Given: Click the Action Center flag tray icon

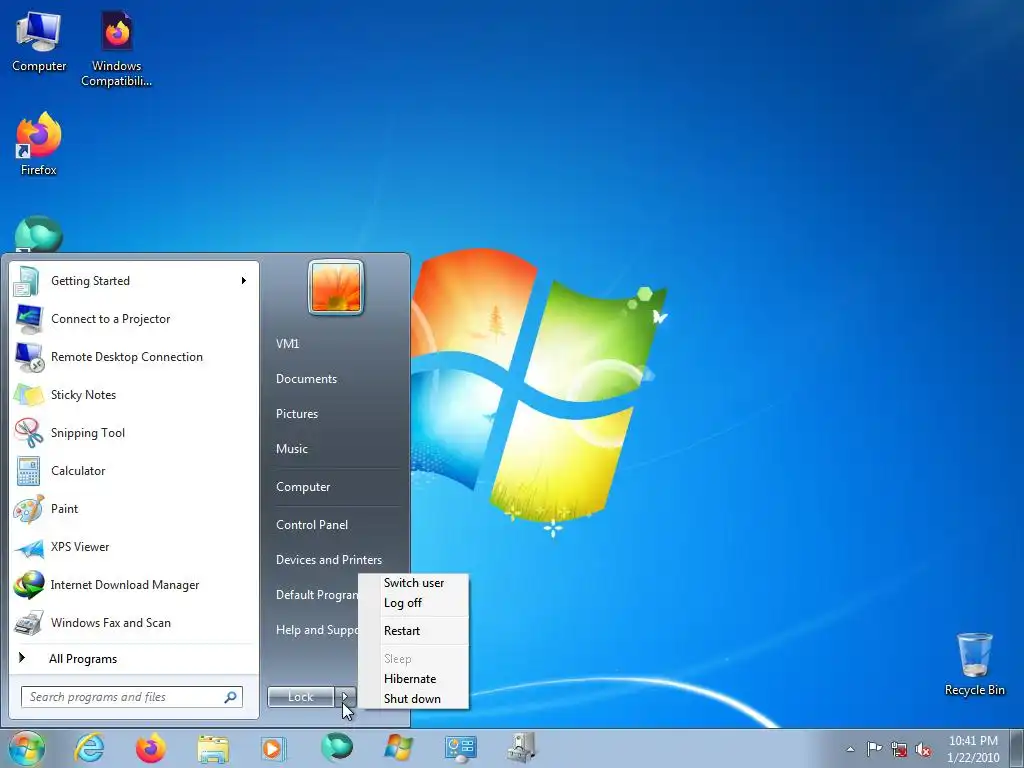Looking at the screenshot, I should click(x=874, y=748).
